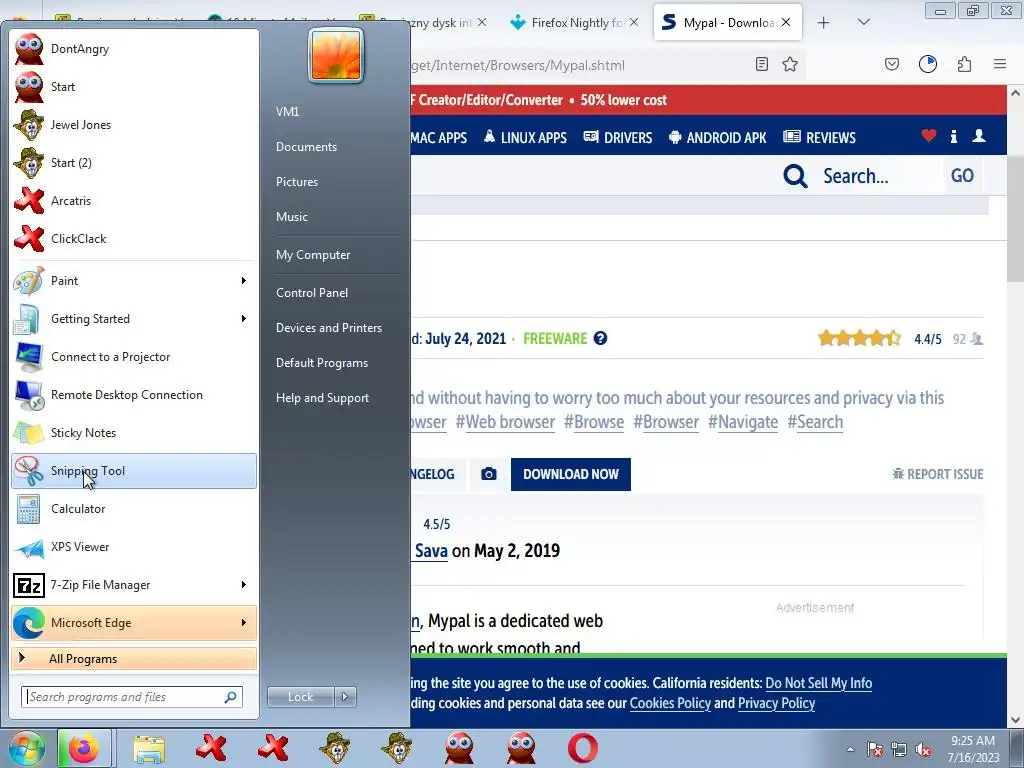The image size is (1024, 768).
Task: Click the REPORT ISSUE link
Action: [938, 474]
